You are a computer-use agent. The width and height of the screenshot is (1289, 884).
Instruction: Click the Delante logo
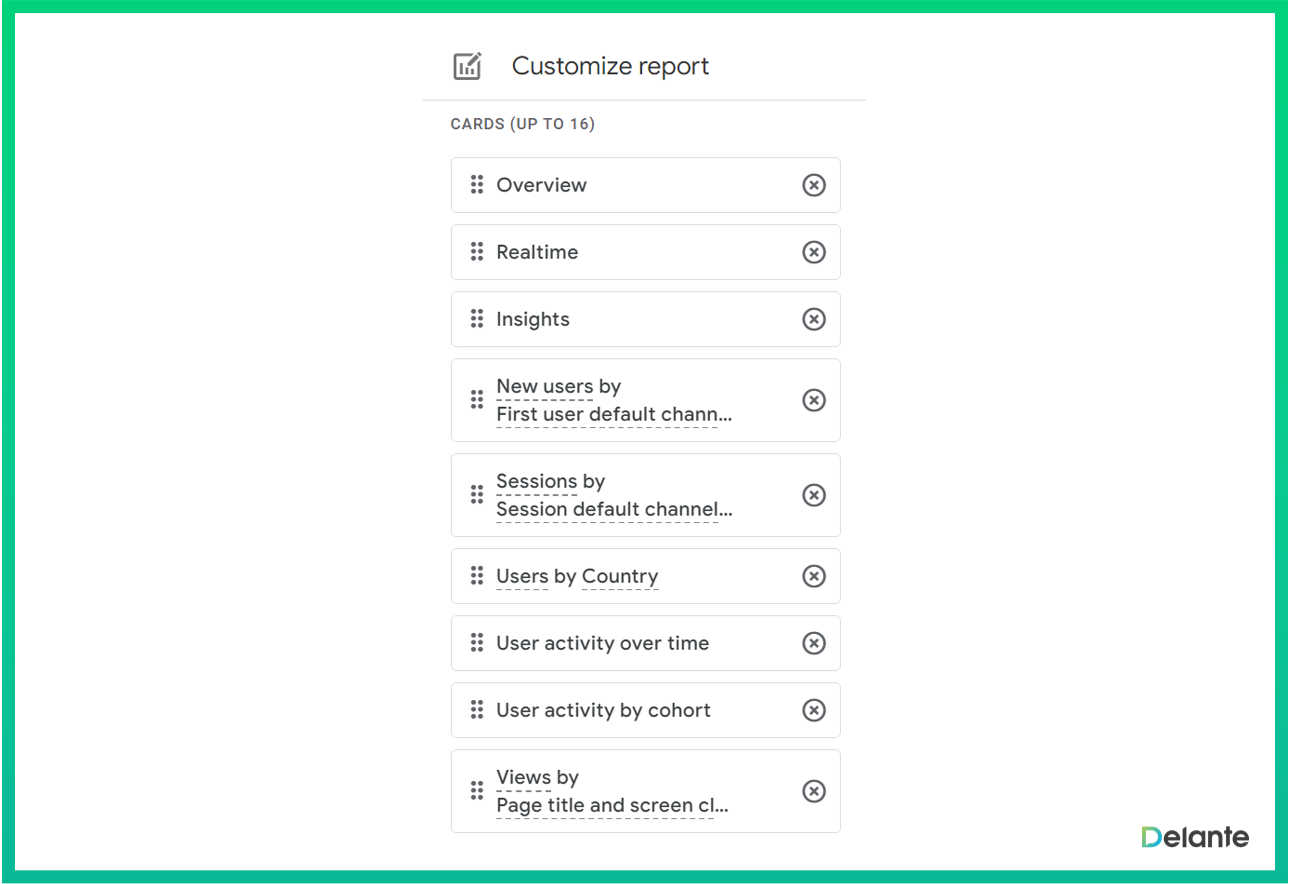point(1195,837)
